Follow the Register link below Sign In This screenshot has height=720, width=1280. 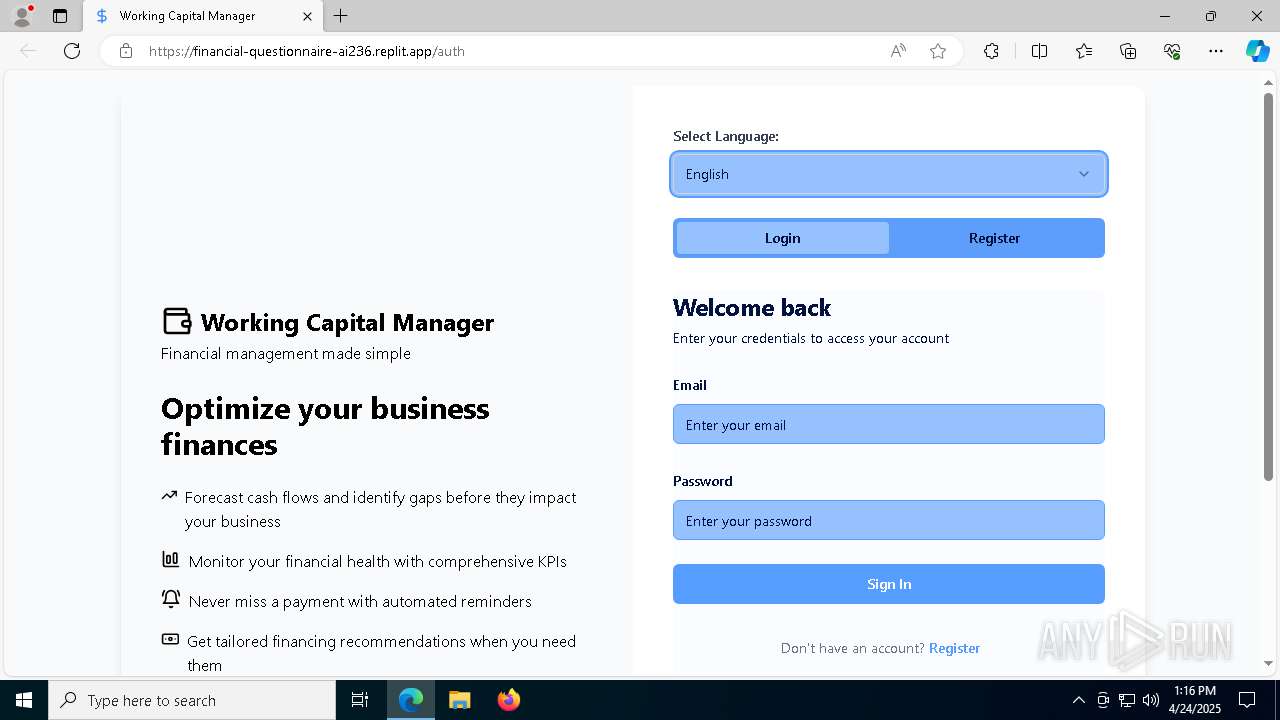954,648
